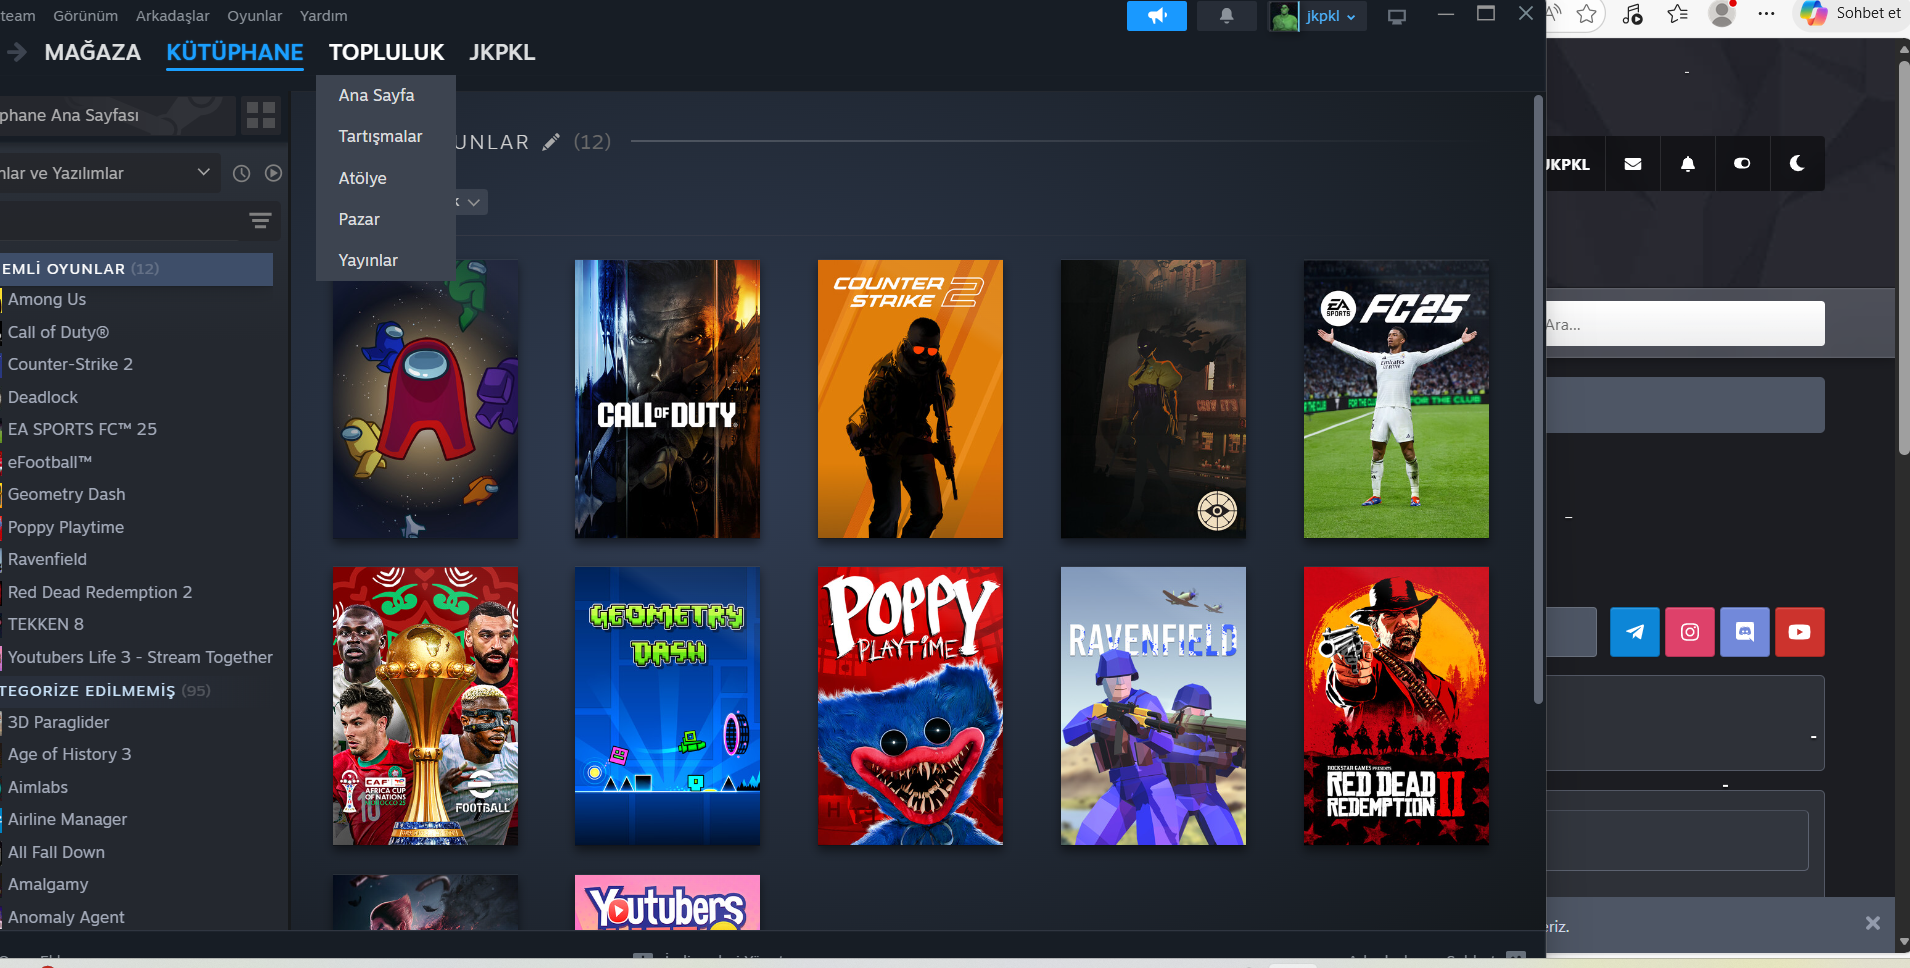
Task: Filter library by ready-to-play games icon
Action: tap(273, 173)
